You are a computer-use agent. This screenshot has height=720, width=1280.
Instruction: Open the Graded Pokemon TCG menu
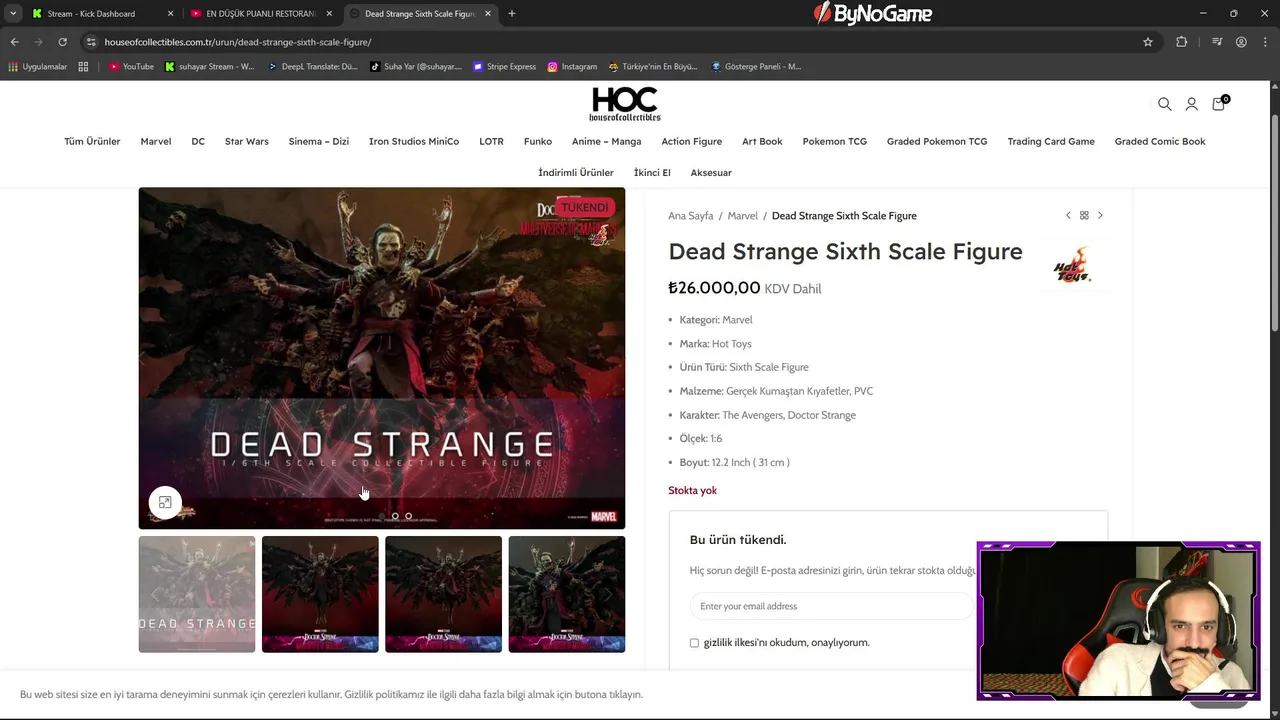click(x=937, y=142)
